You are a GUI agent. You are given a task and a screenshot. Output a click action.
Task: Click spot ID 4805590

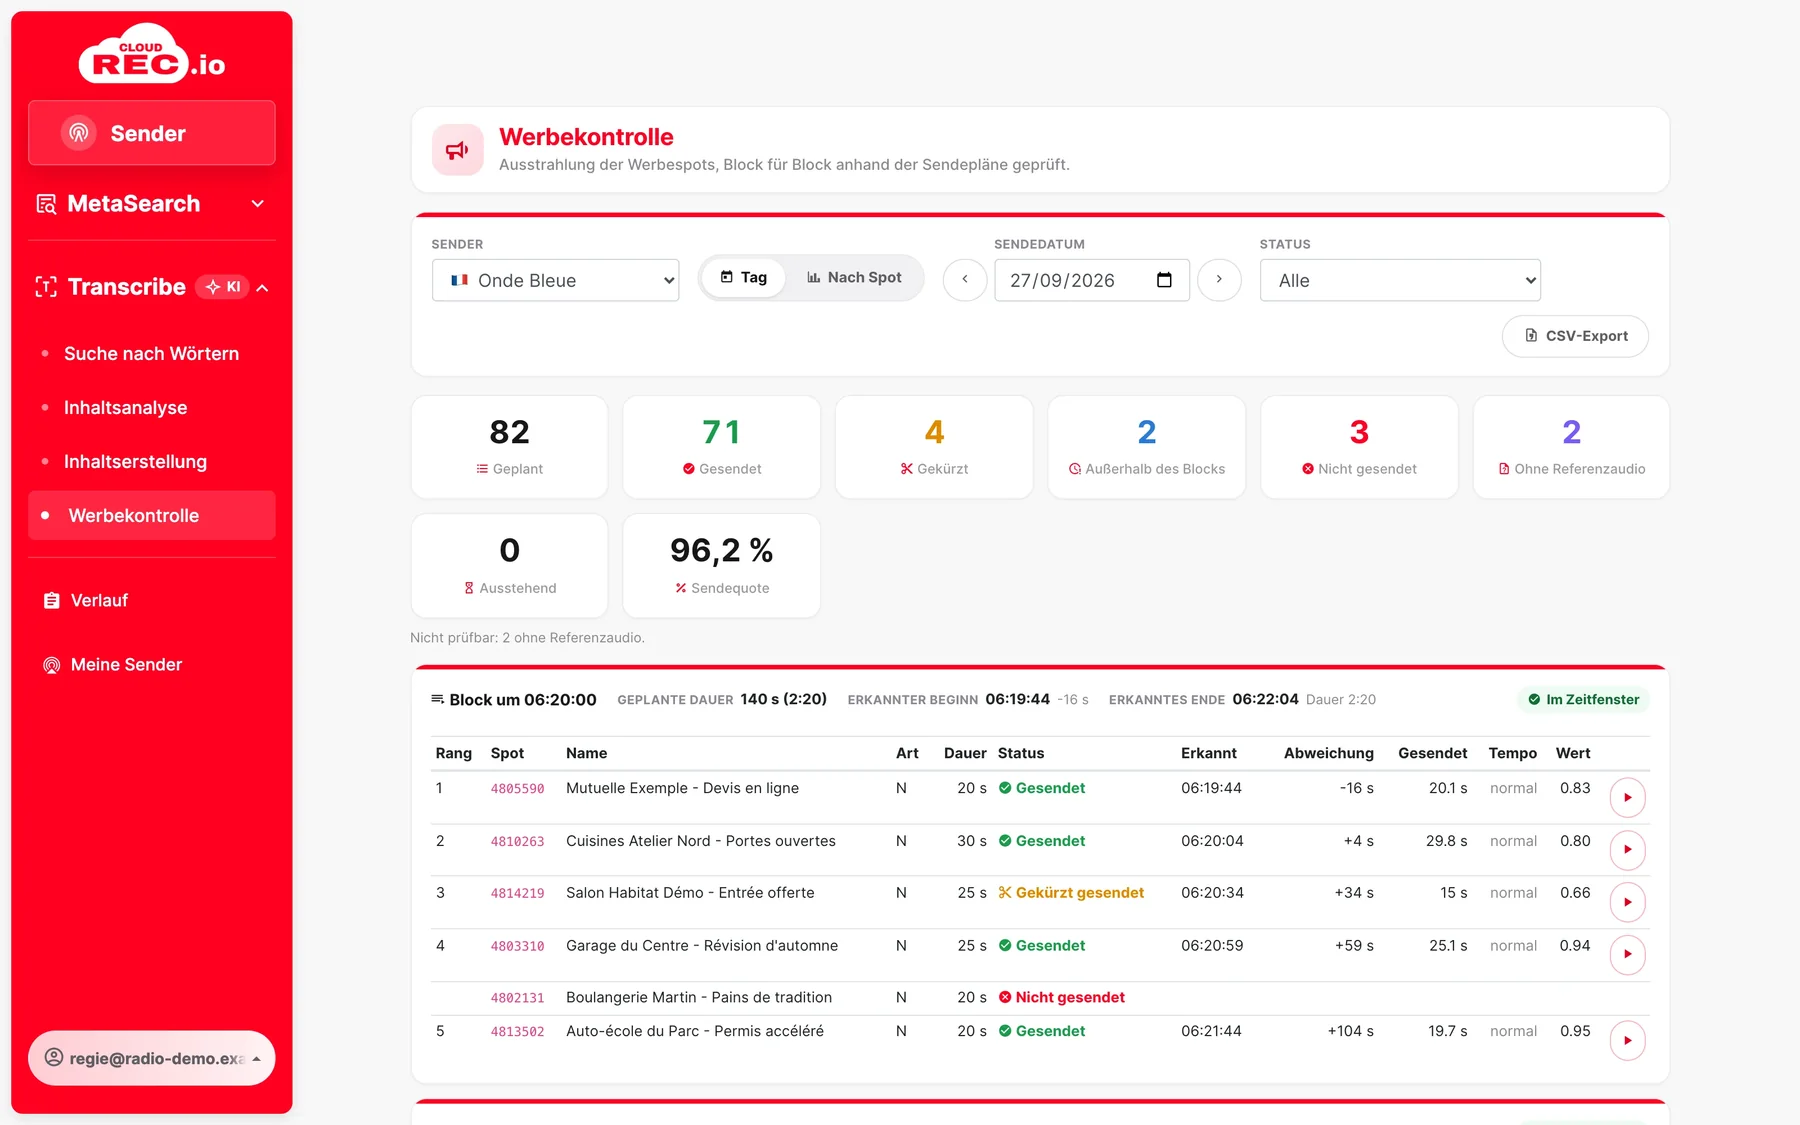click(517, 789)
